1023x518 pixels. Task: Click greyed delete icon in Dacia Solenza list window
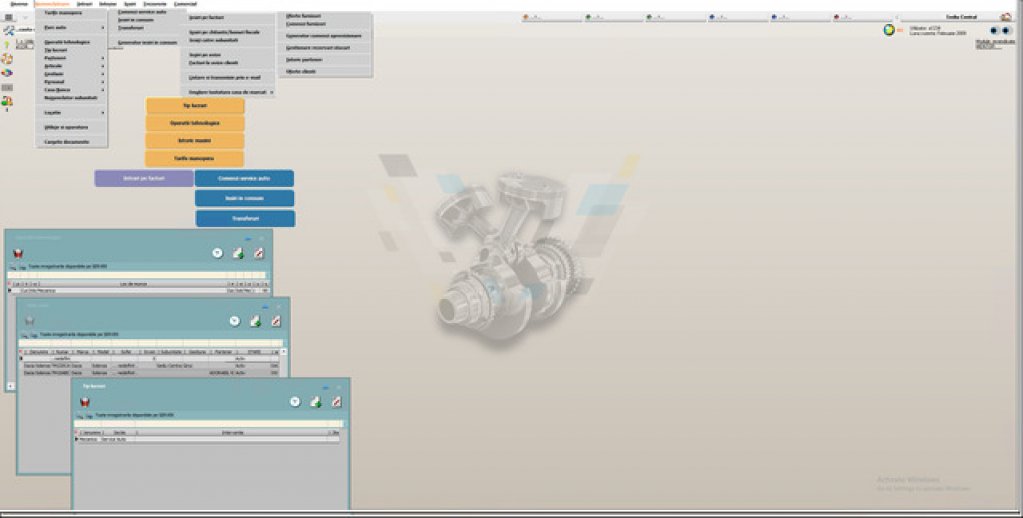pyautogui.click(x=29, y=321)
